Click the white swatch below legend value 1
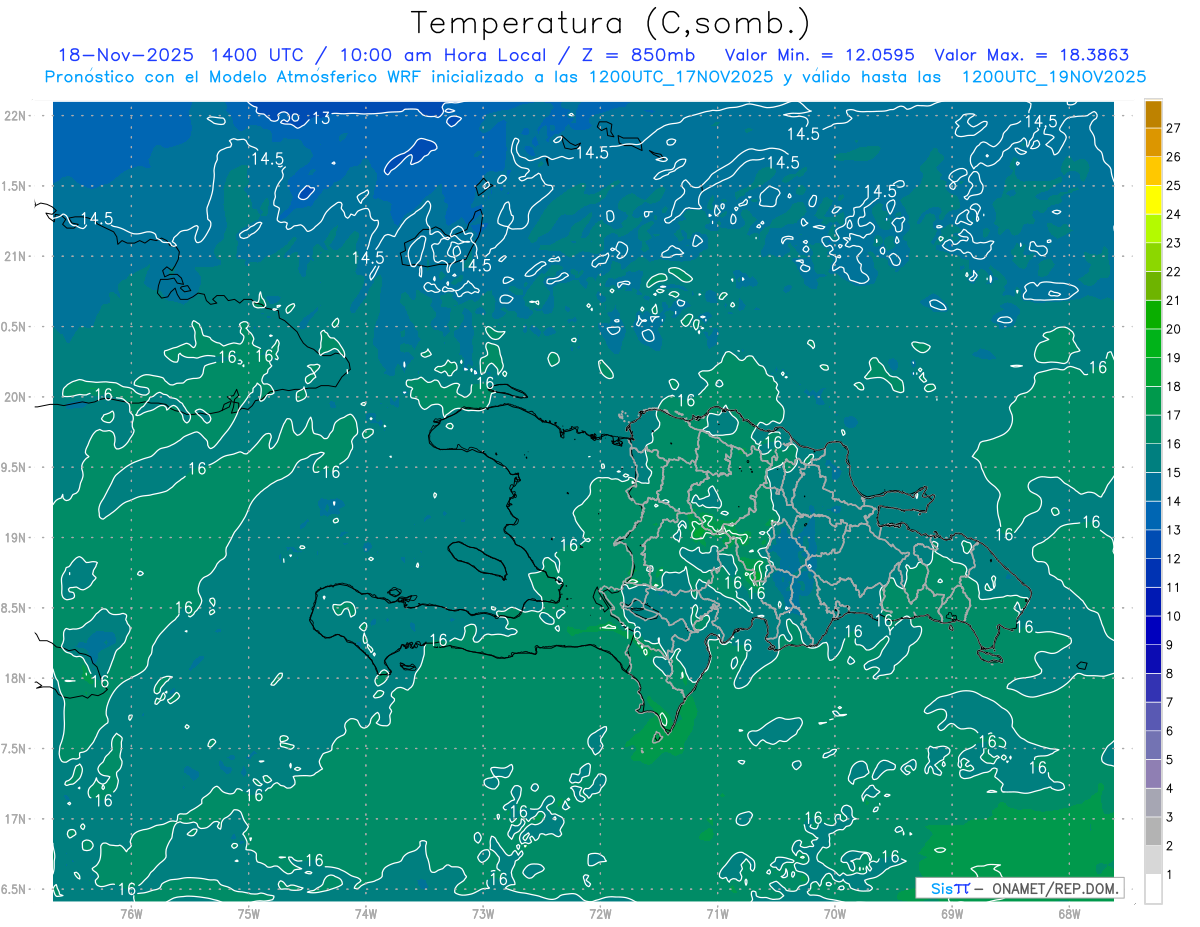The height and width of the screenshot is (927, 1200). click(x=1153, y=889)
